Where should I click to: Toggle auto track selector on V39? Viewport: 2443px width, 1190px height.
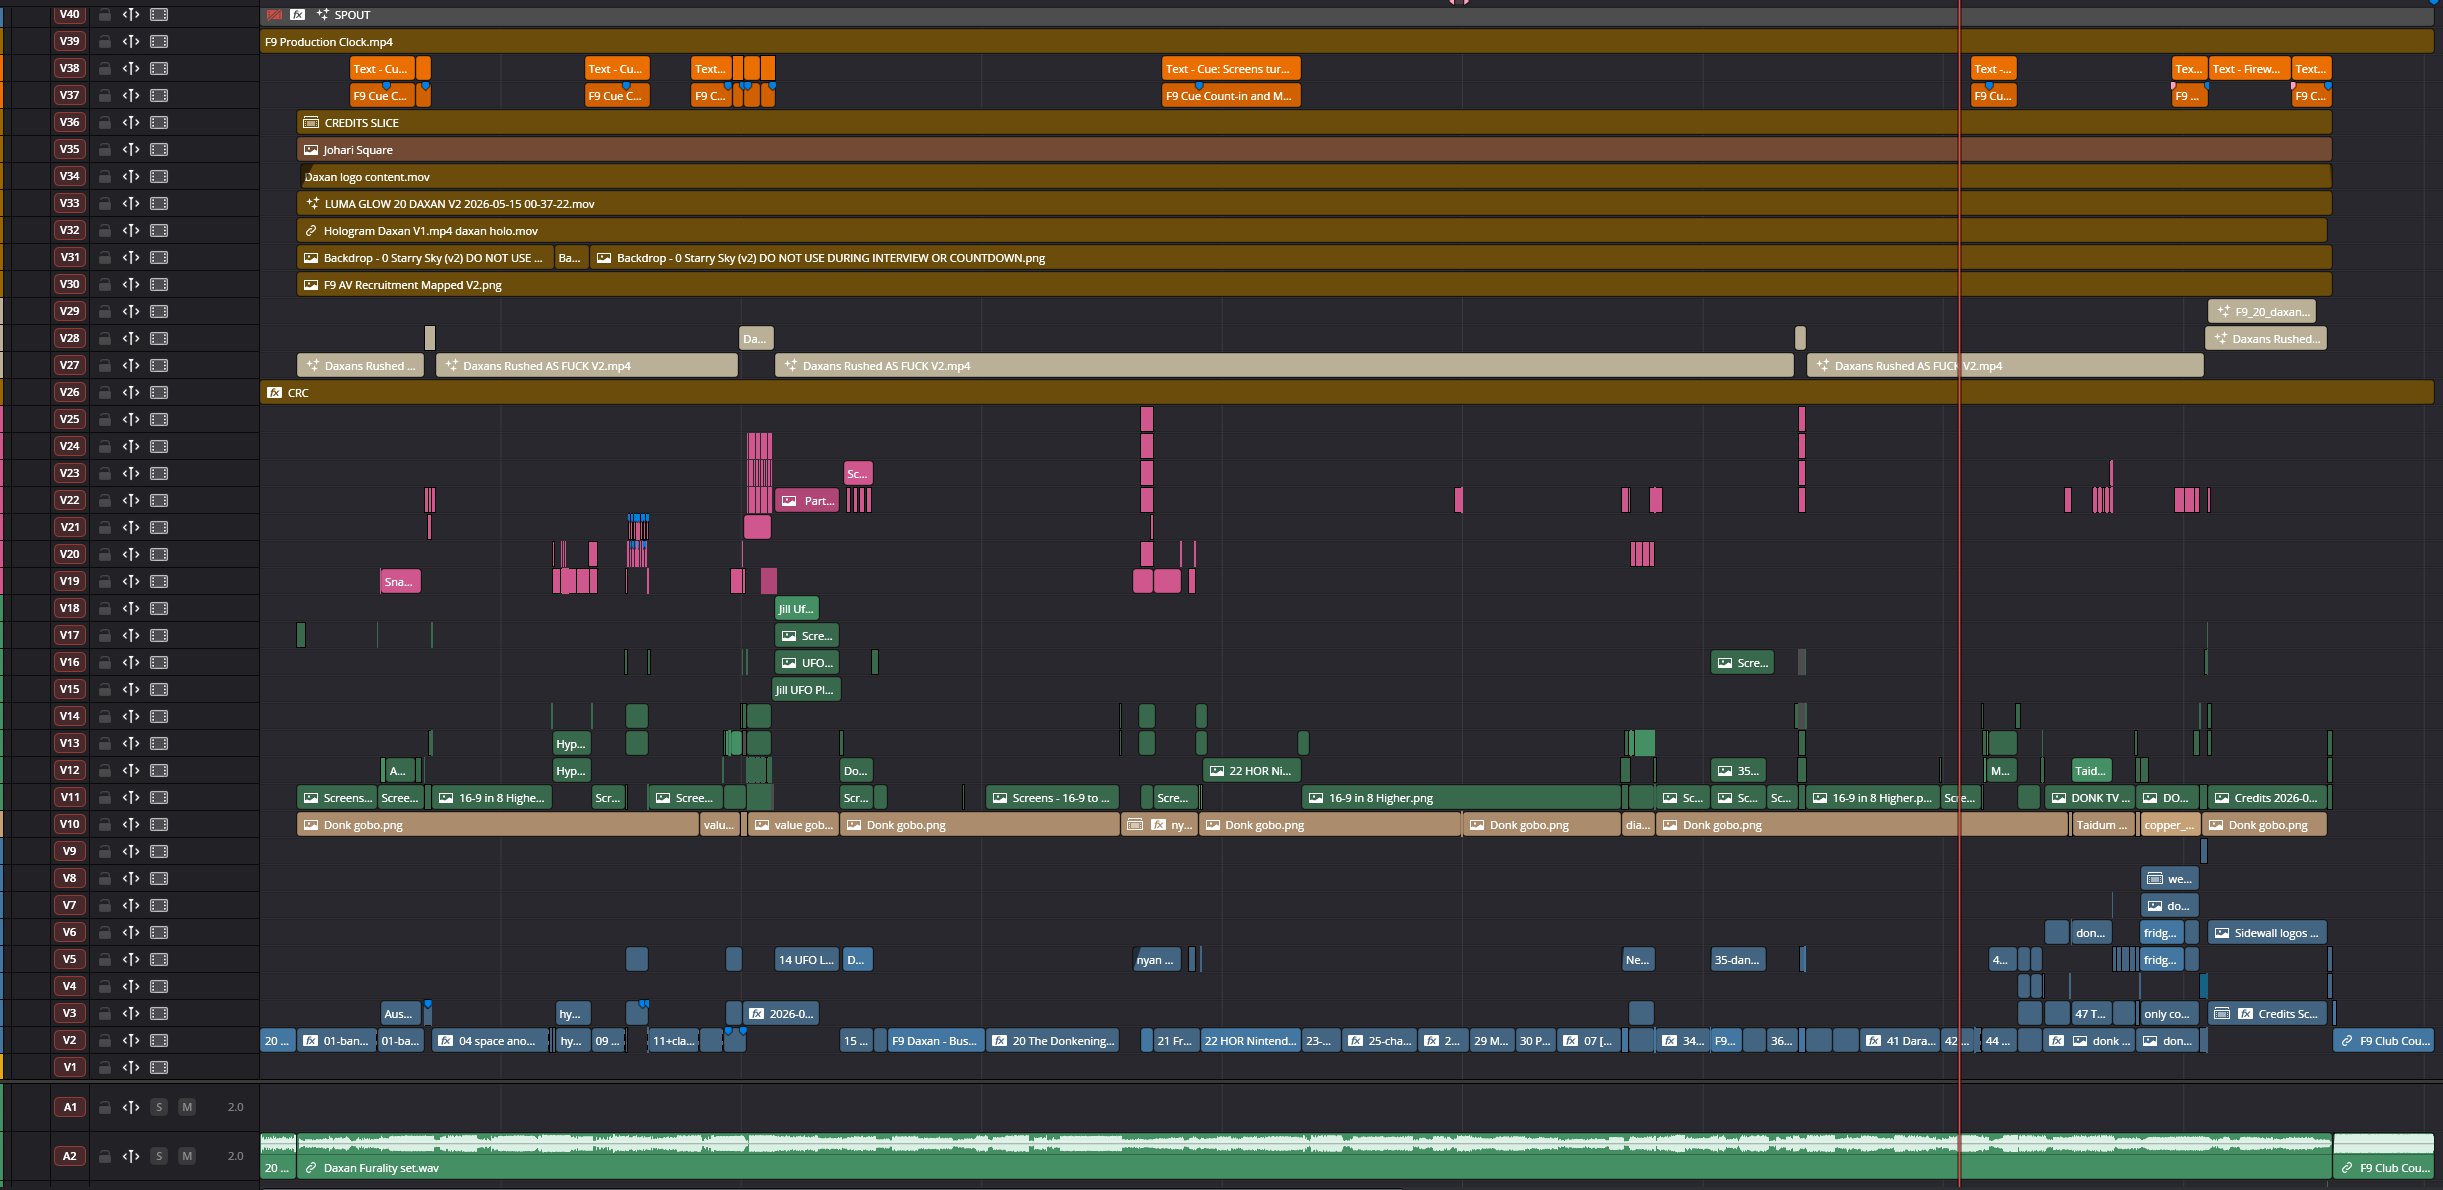point(131,41)
